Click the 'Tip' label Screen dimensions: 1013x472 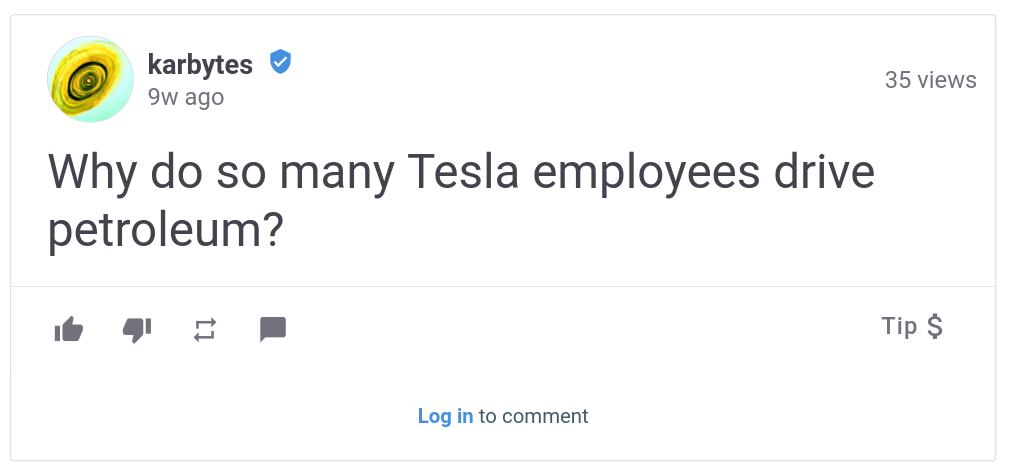(899, 326)
